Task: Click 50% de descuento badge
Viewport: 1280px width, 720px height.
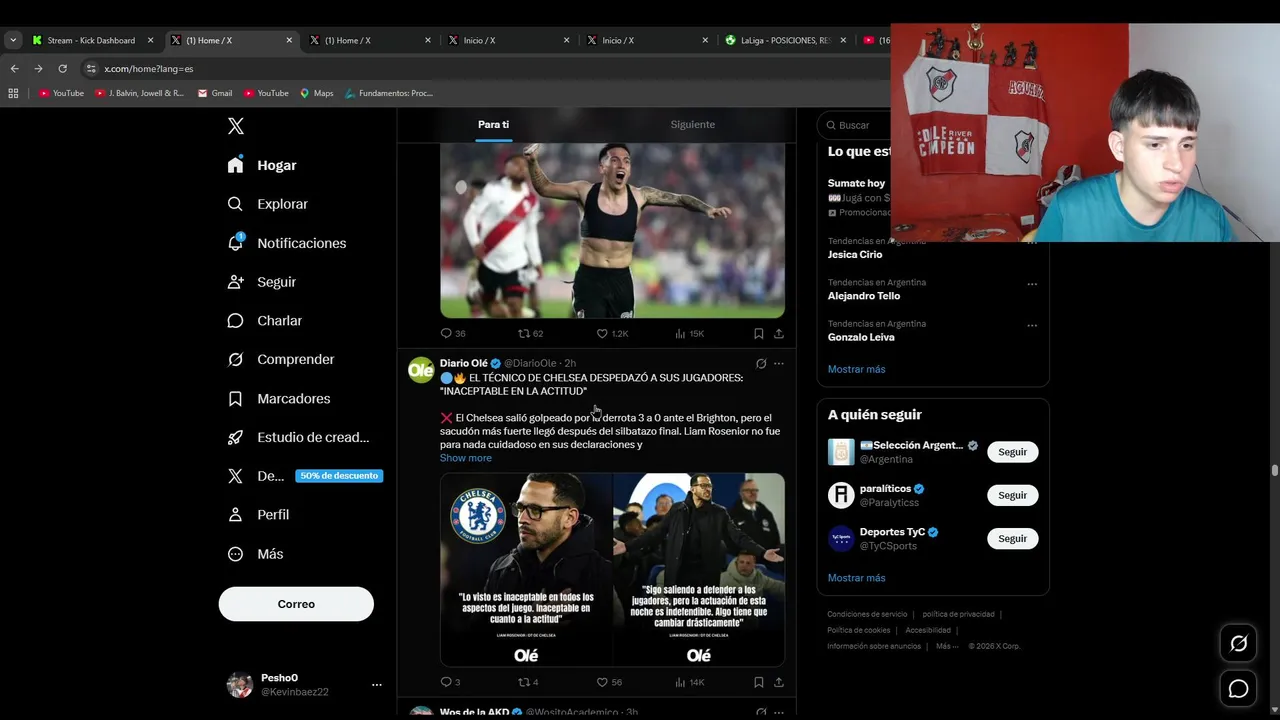Action: tap(339, 476)
